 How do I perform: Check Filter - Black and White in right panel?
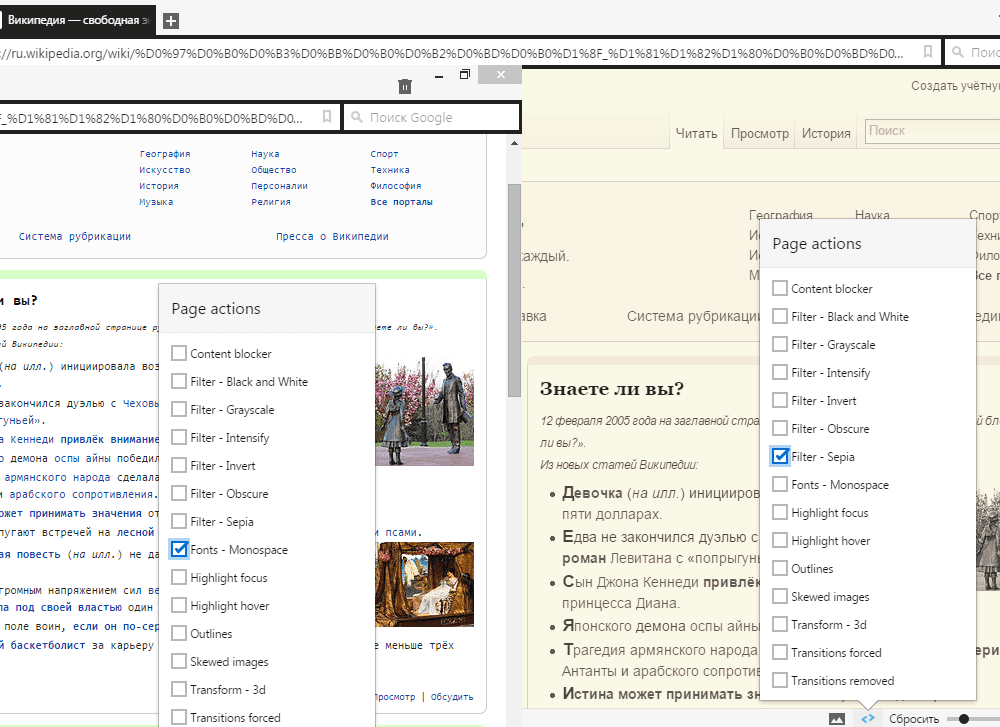(x=780, y=316)
